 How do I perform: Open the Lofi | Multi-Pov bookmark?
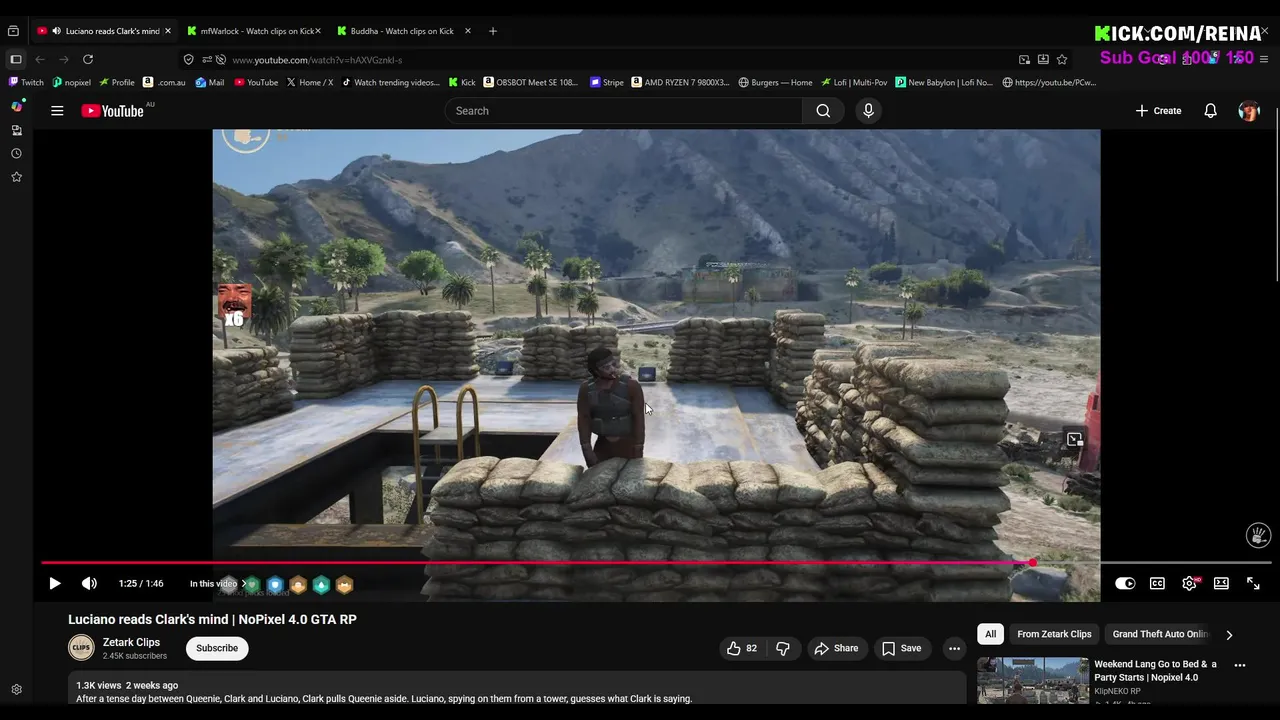(x=854, y=82)
